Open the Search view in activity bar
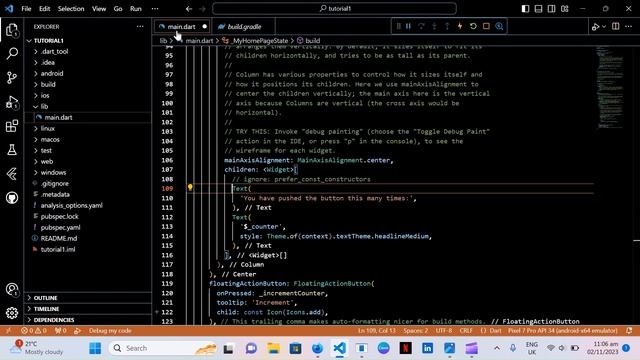The height and width of the screenshot is (360, 640). (x=12, y=53)
